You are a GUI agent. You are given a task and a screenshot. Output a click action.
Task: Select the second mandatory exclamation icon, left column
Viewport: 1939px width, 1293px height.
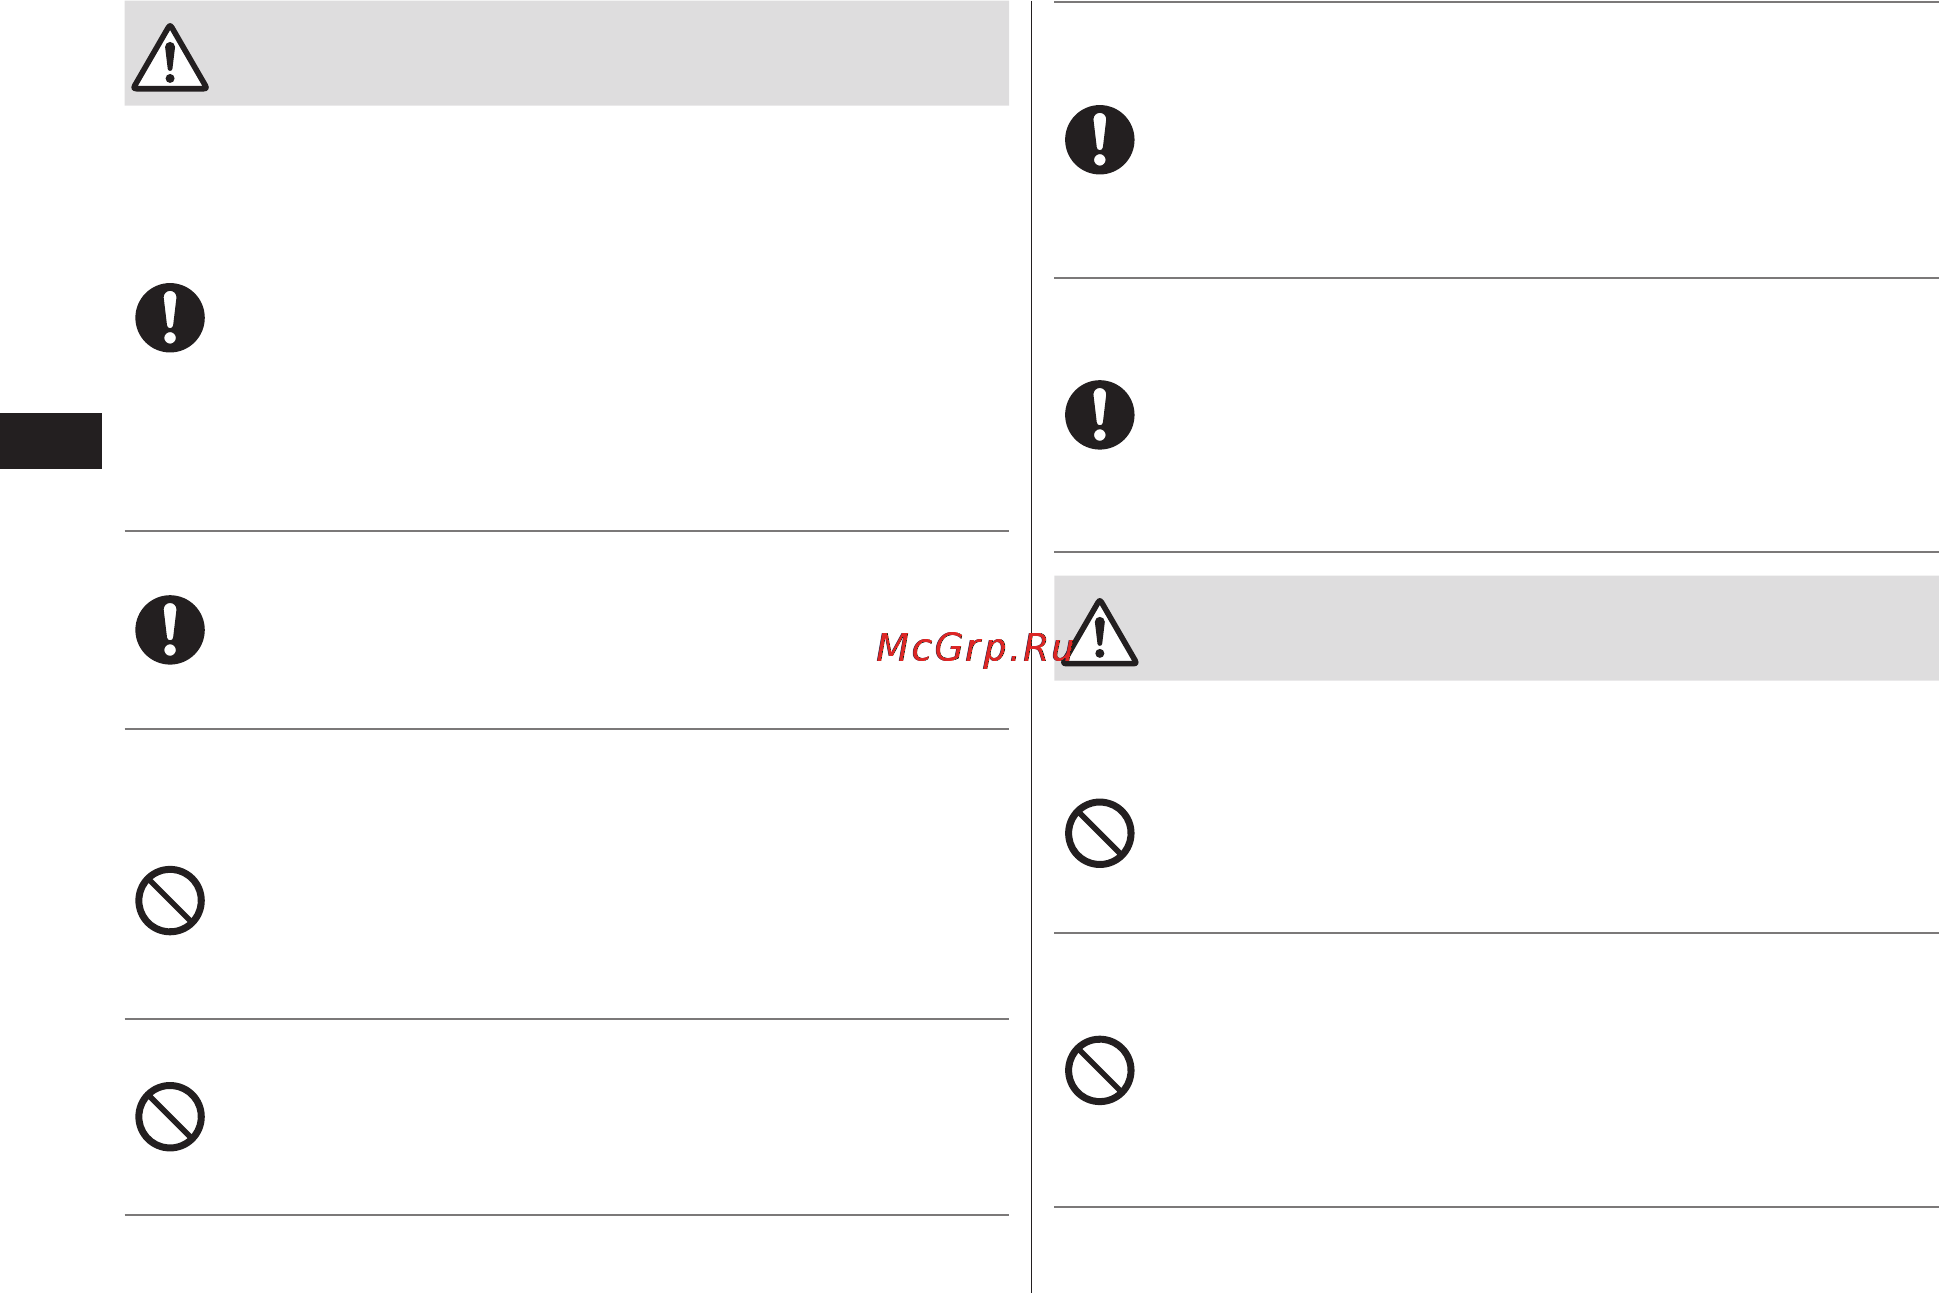170,630
